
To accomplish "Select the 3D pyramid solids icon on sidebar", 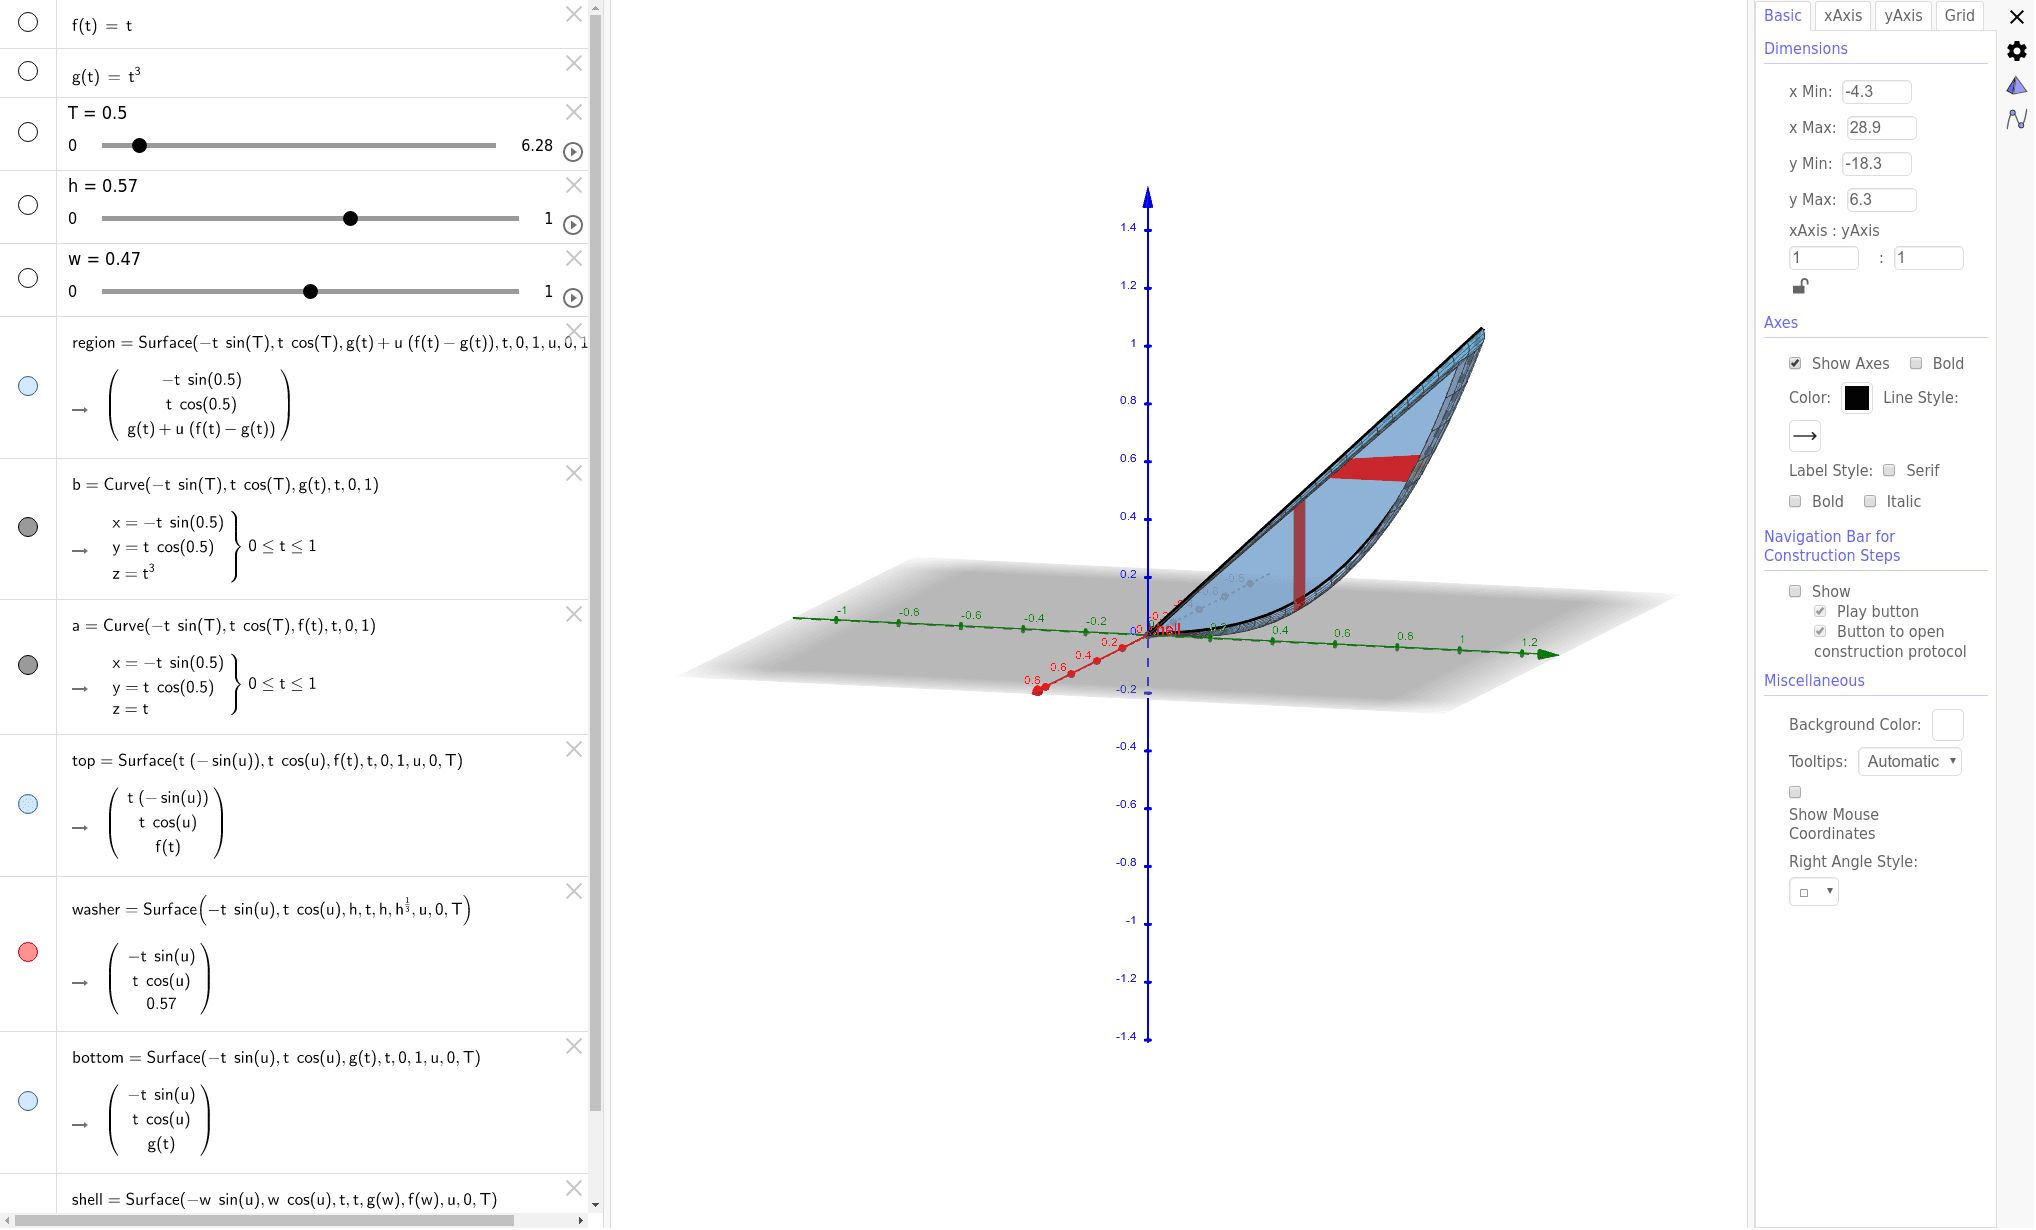I will point(2015,87).
